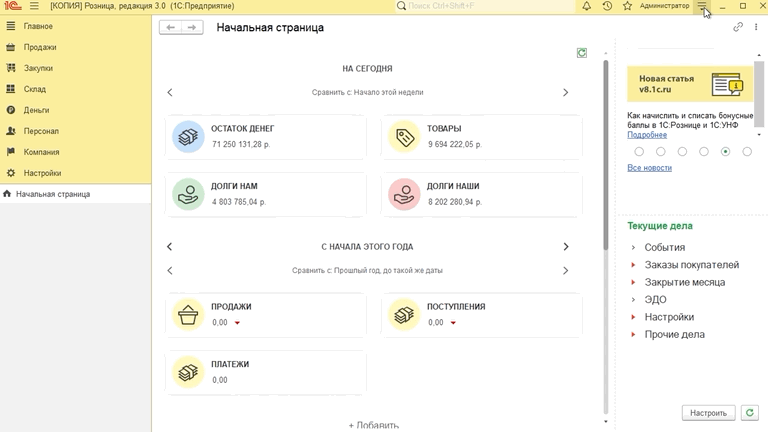This screenshot has height=432, width=768.
Task: Select the fifth selected news radio dot
Action: click(725, 152)
